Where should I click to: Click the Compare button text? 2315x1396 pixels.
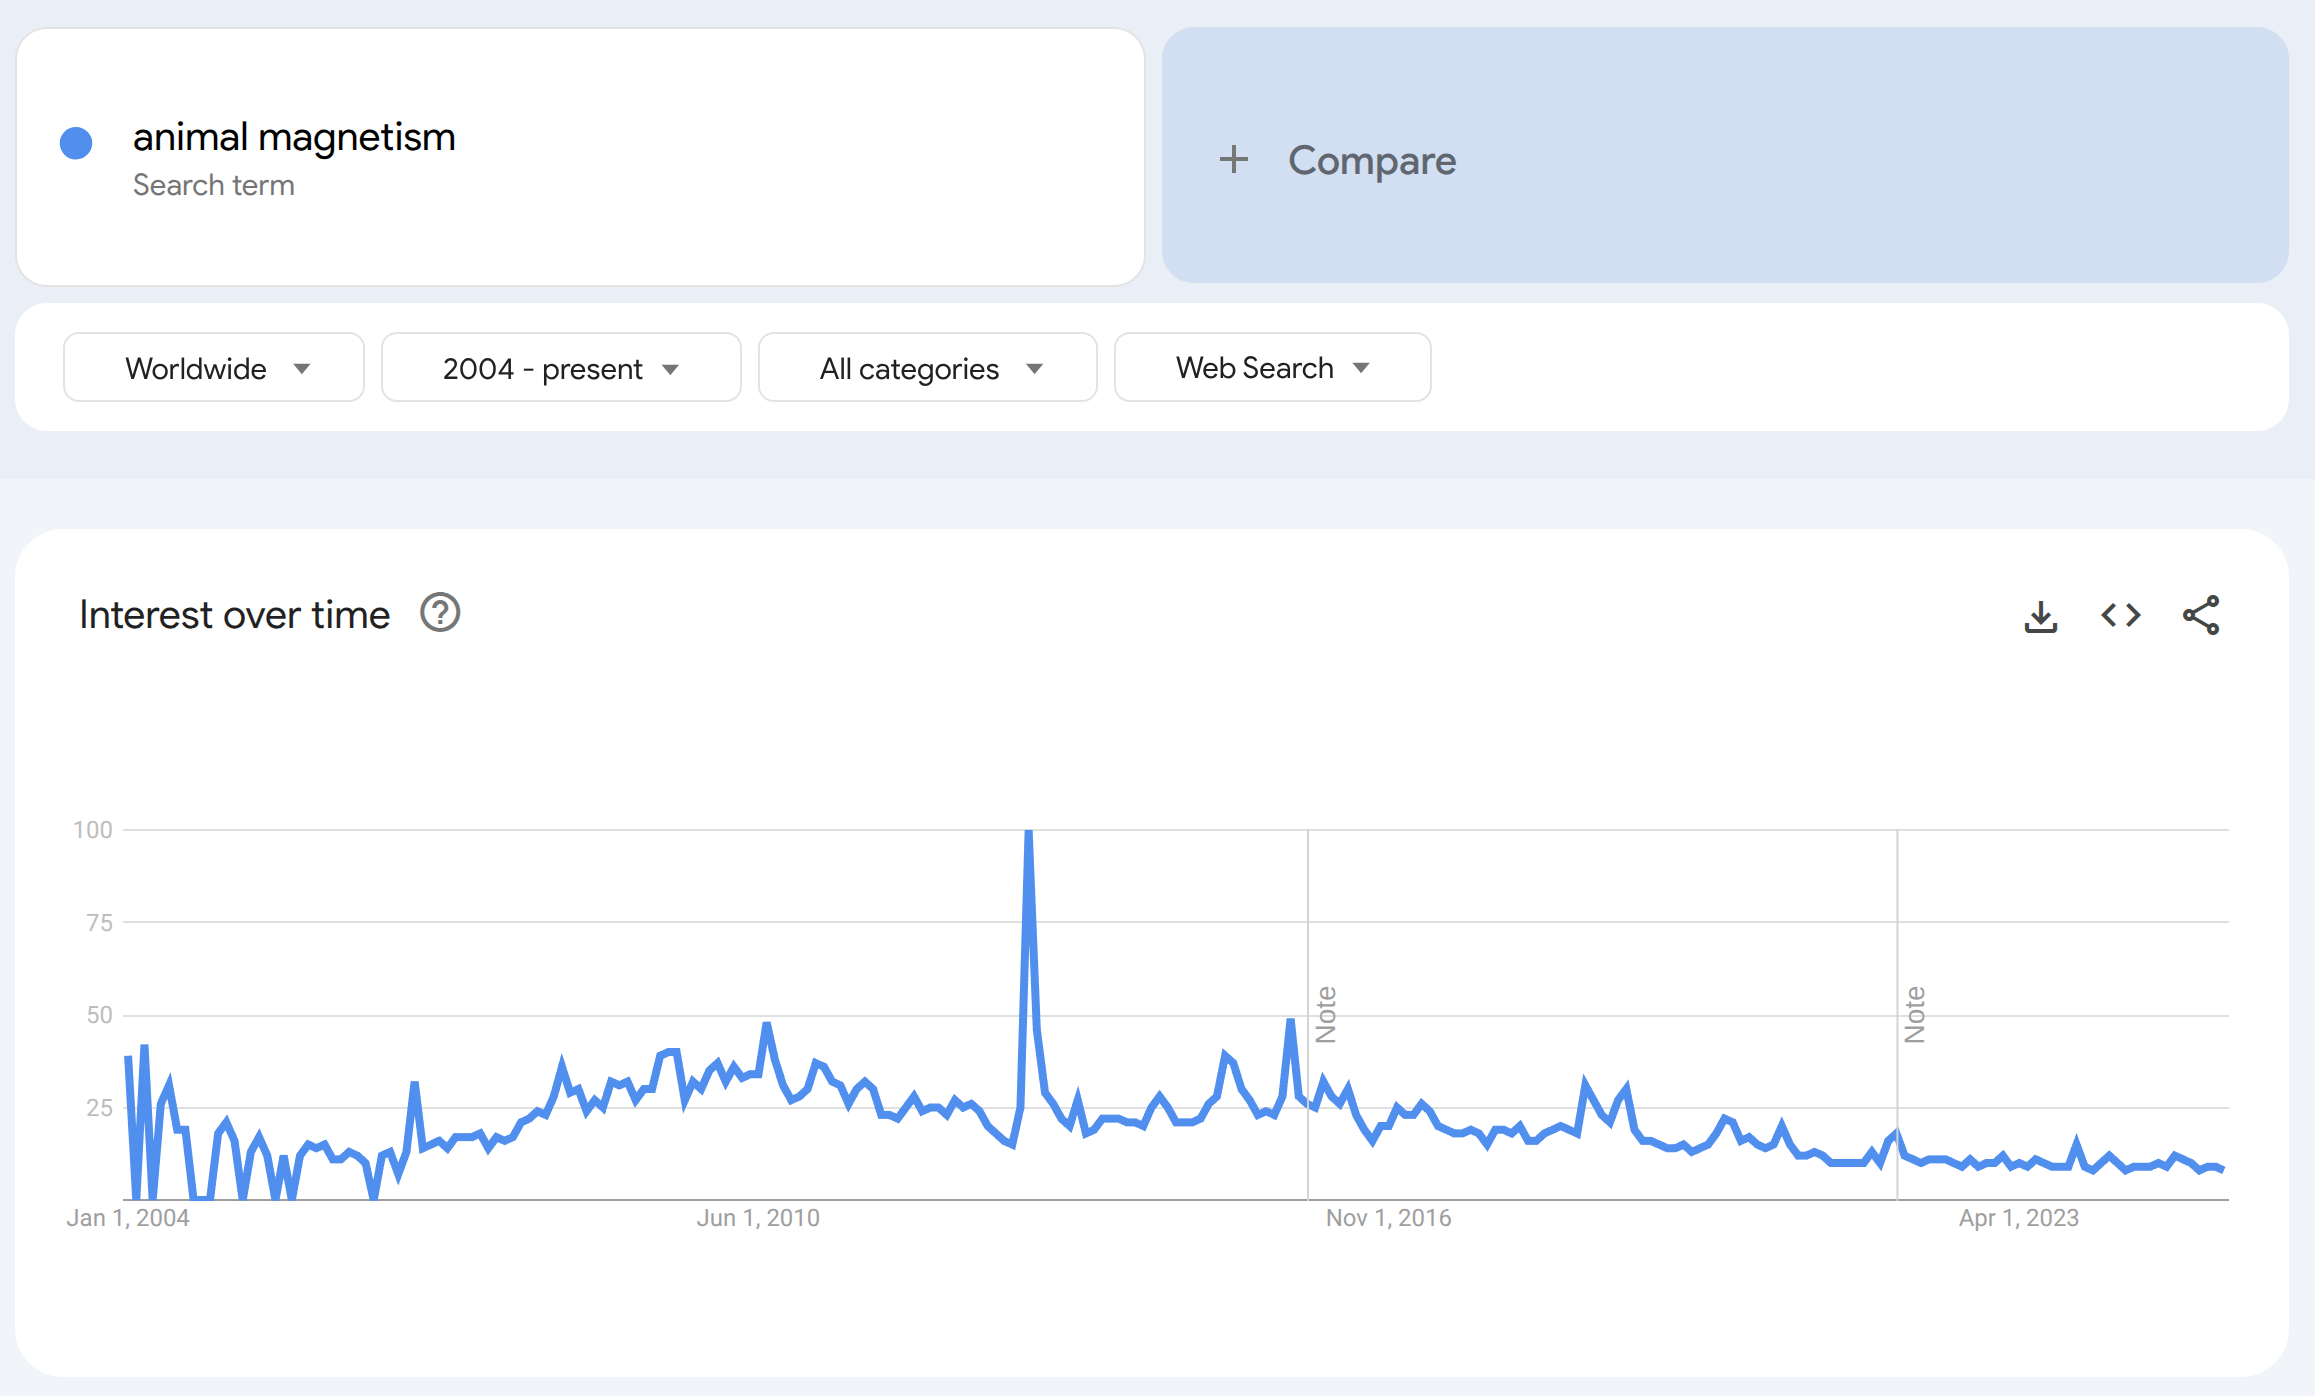[1371, 160]
